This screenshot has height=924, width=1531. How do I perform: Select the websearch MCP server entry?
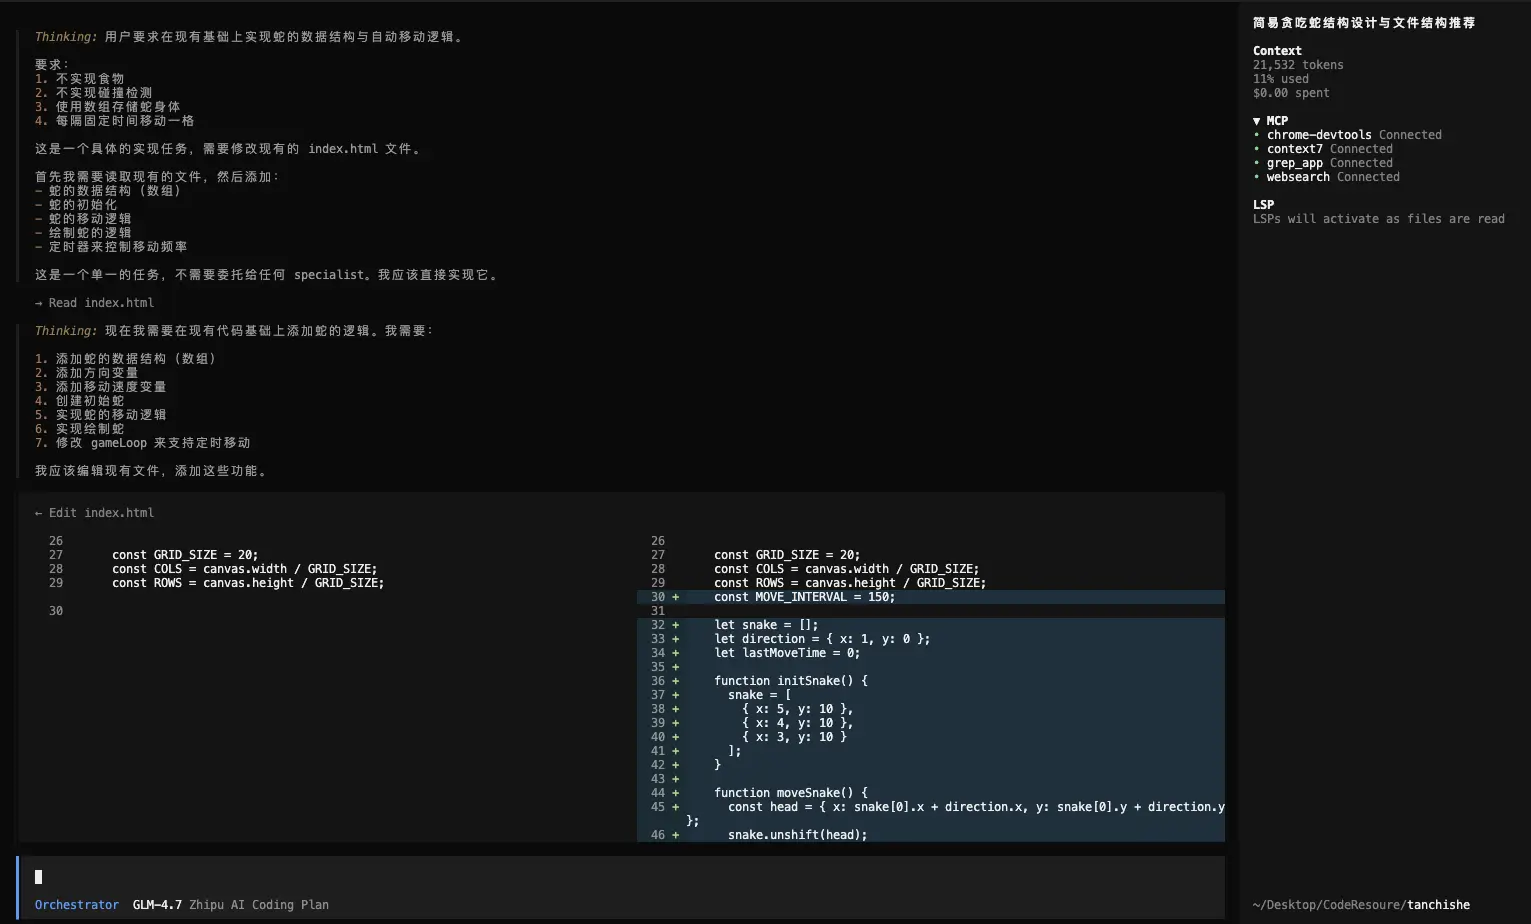click(x=1298, y=177)
